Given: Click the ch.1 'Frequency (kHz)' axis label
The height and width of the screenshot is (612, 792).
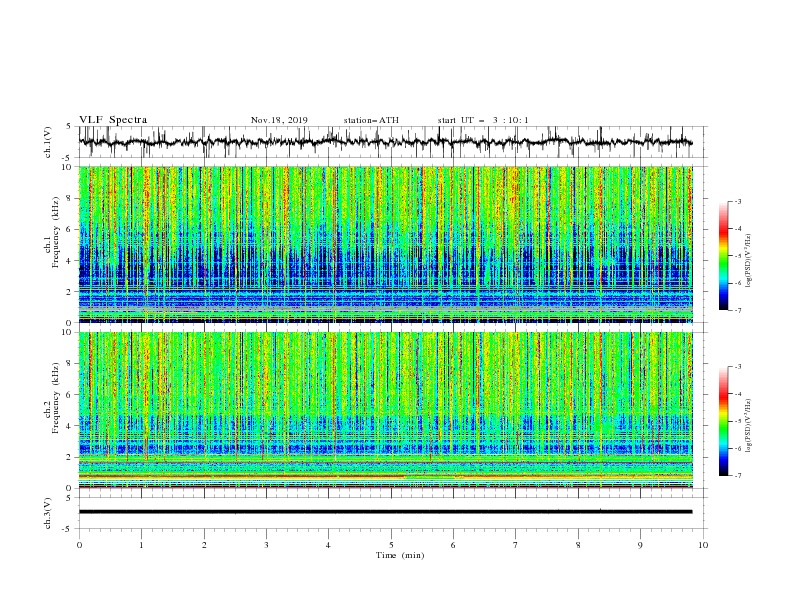Looking at the screenshot, I should point(55,230).
